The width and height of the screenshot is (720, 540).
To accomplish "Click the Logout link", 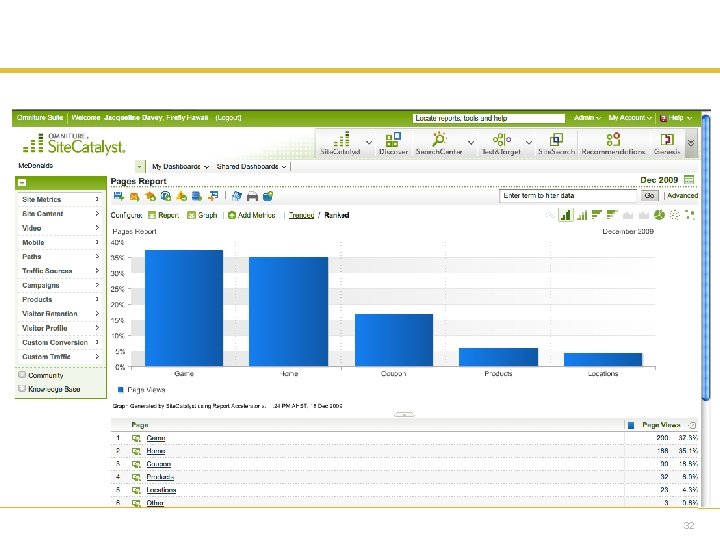I will pos(228,118).
